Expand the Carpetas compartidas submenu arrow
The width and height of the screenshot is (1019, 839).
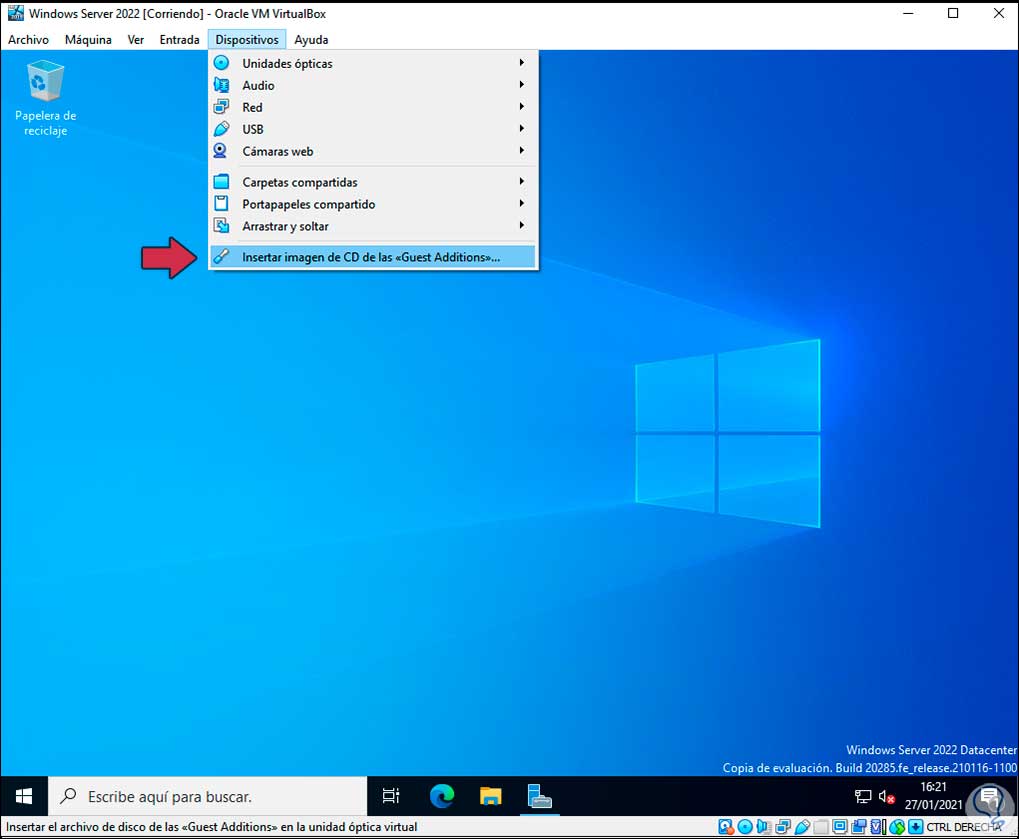(521, 181)
